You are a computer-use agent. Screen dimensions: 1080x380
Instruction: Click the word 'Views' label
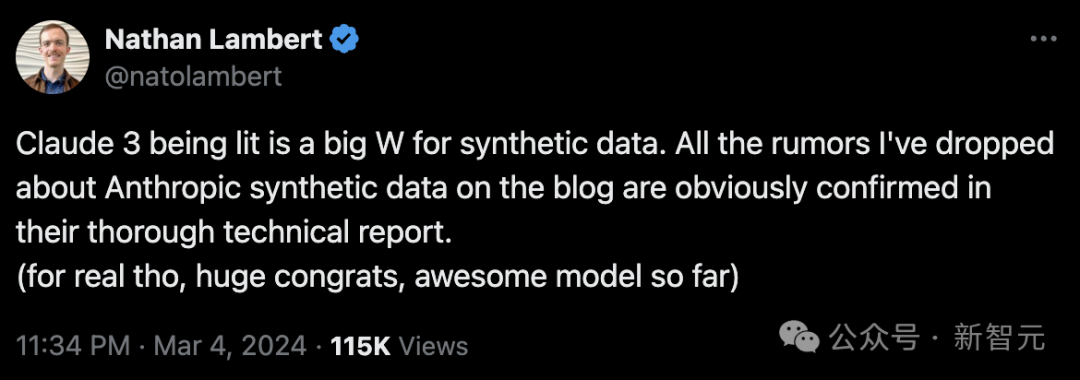(434, 346)
